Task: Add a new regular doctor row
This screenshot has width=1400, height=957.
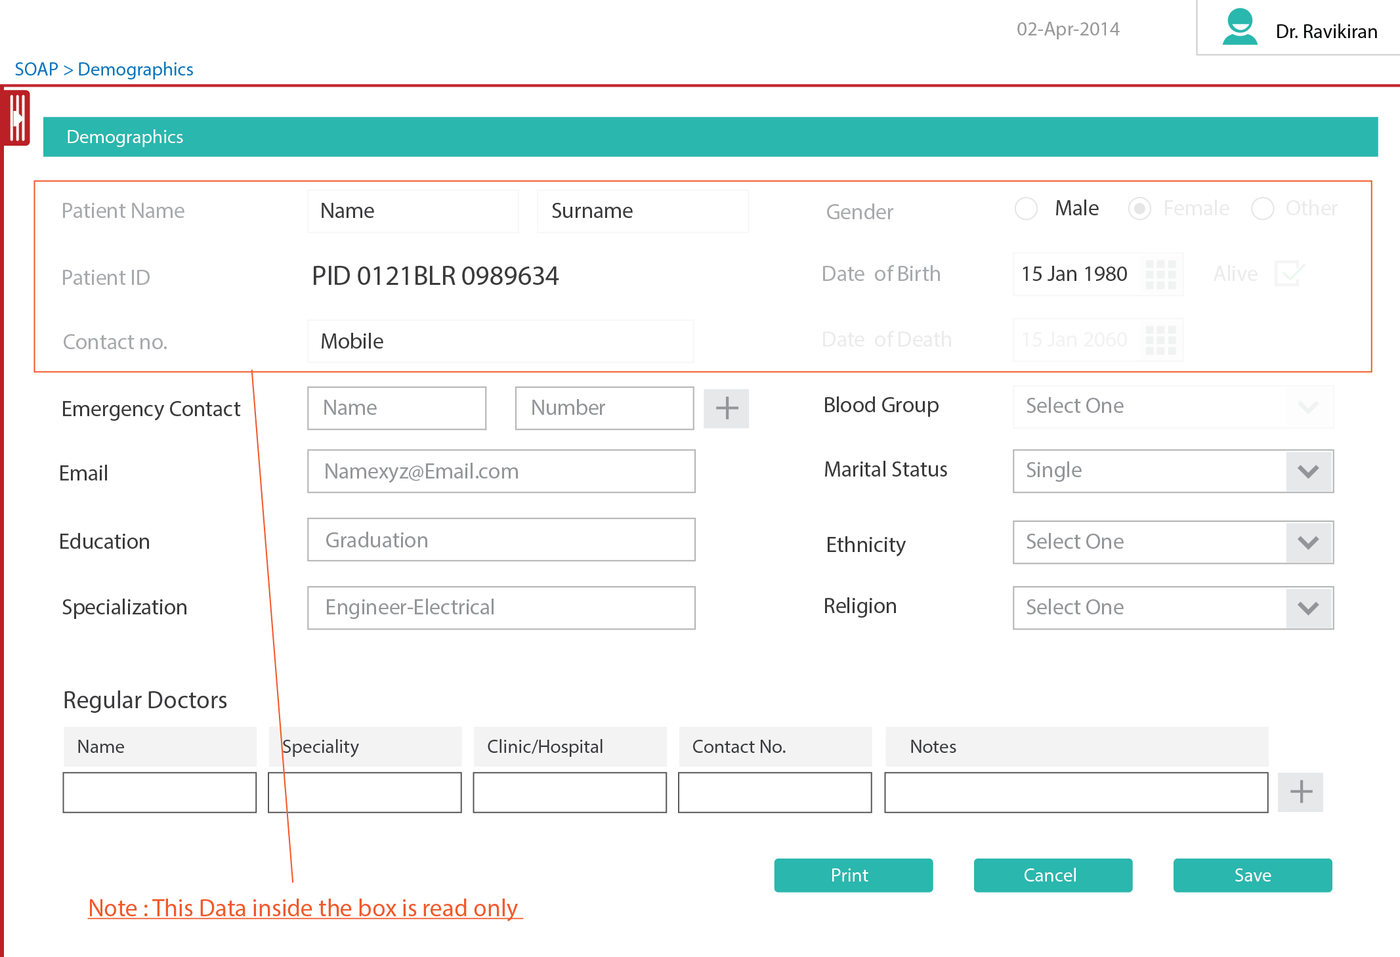Action: (x=1300, y=791)
